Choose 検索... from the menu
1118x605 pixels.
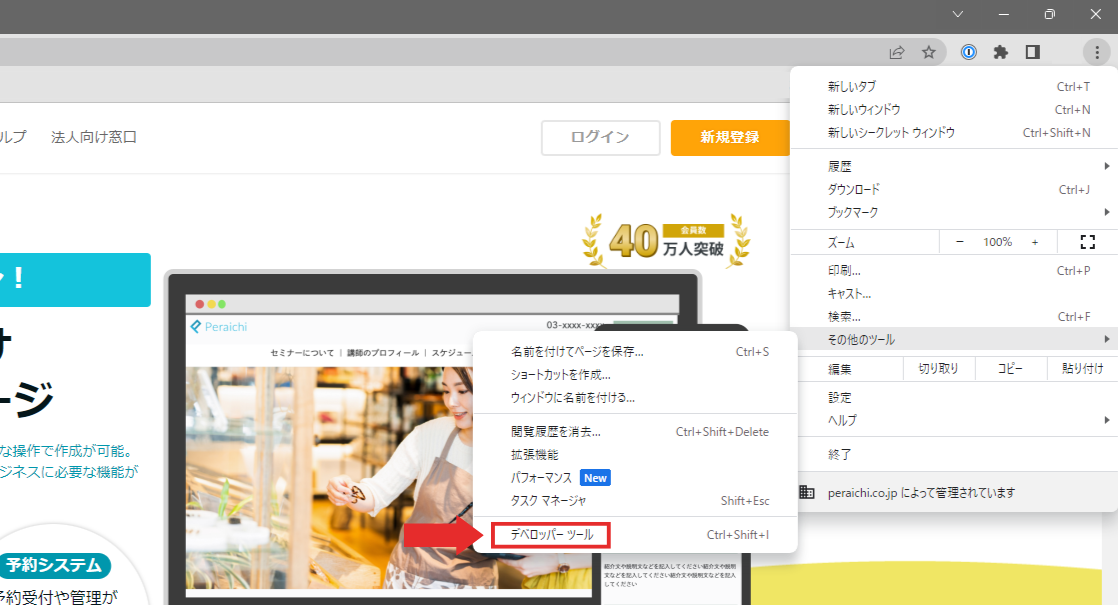pyautogui.click(x=954, y=316)
